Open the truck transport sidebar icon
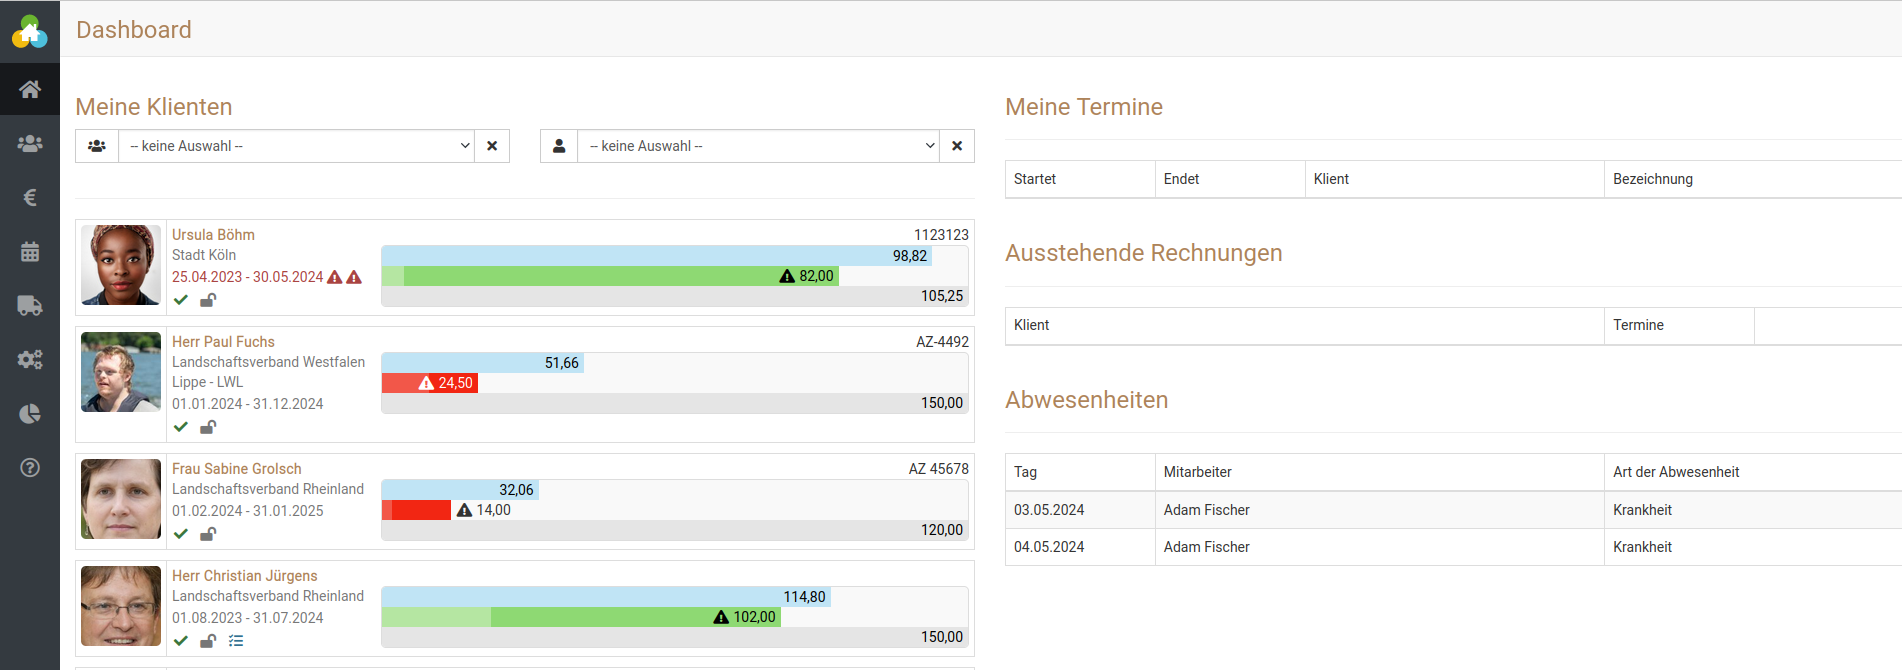 coord(30,306)
